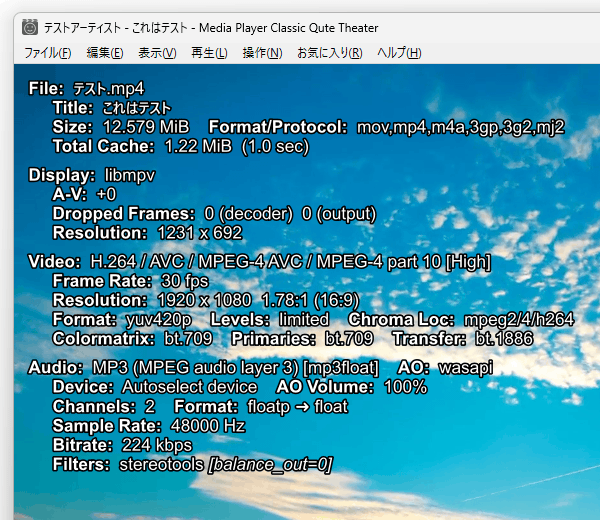Viewport: 600px width, 520px height.
Task: Click the Levels value limited
Action: [x=304, y=319]
